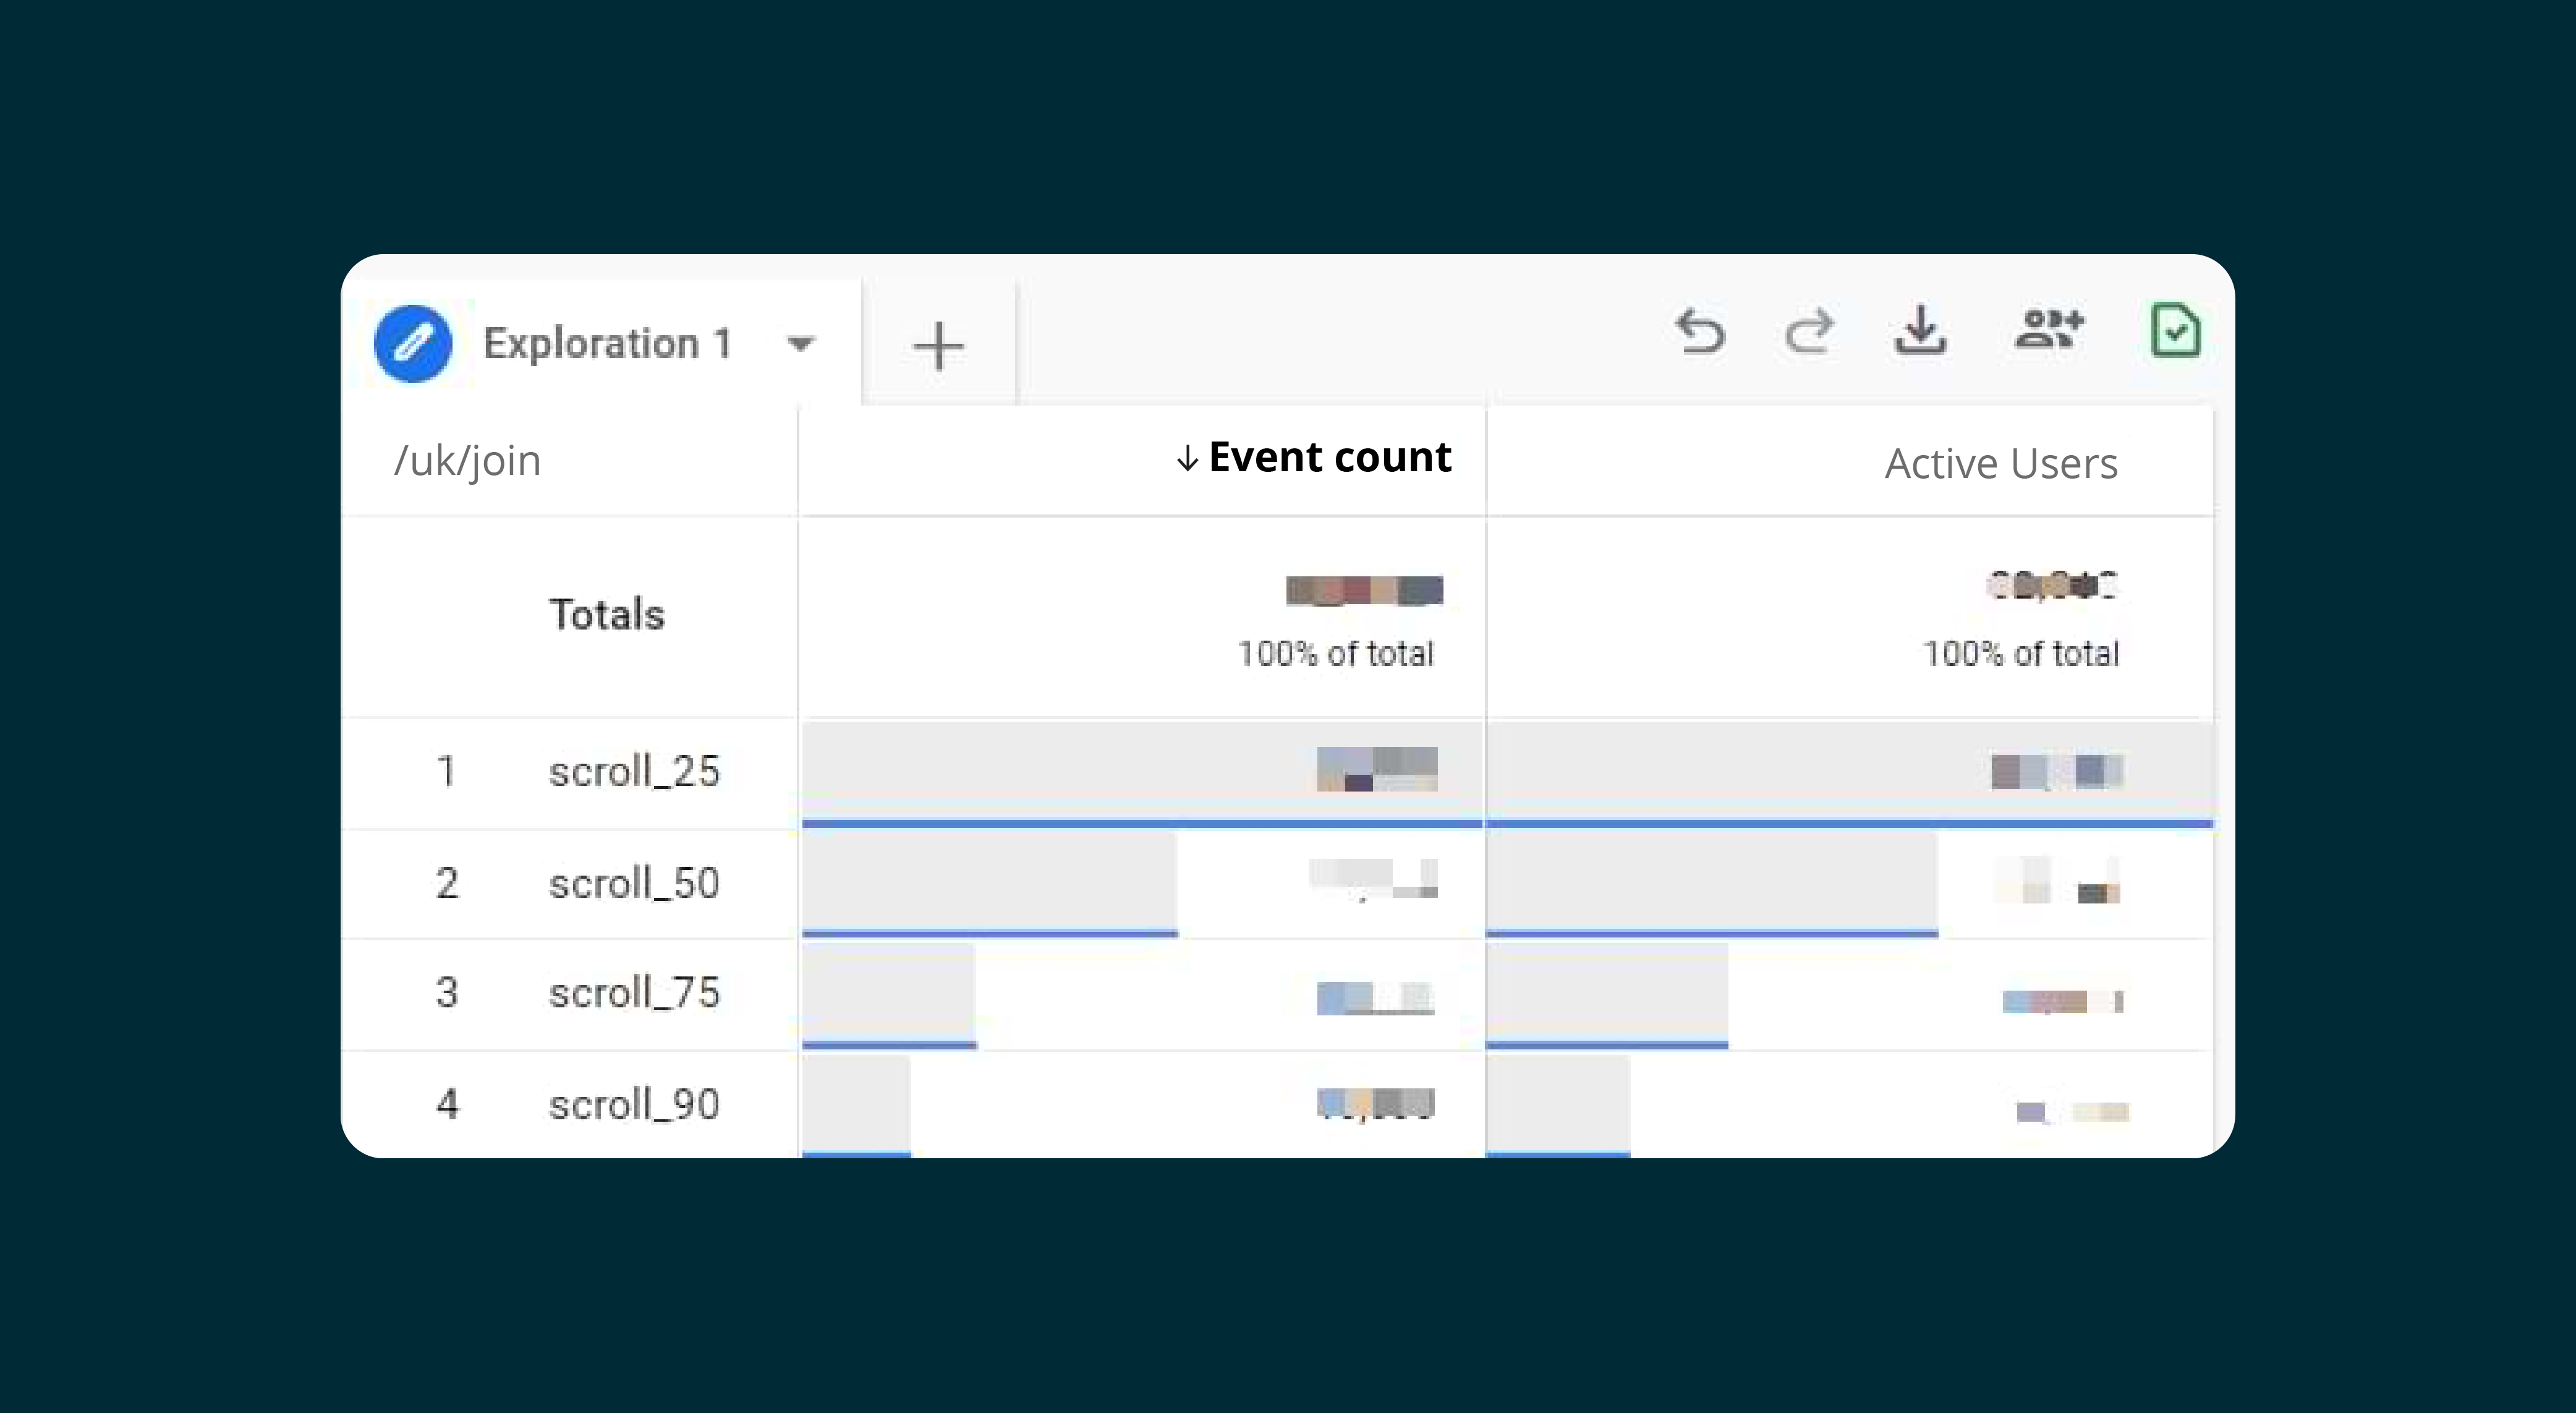Click the Totals row label
Image resolution: width=2576 pixels, height=1413 pixels.
pyautogui.click(x=606, y=614)
